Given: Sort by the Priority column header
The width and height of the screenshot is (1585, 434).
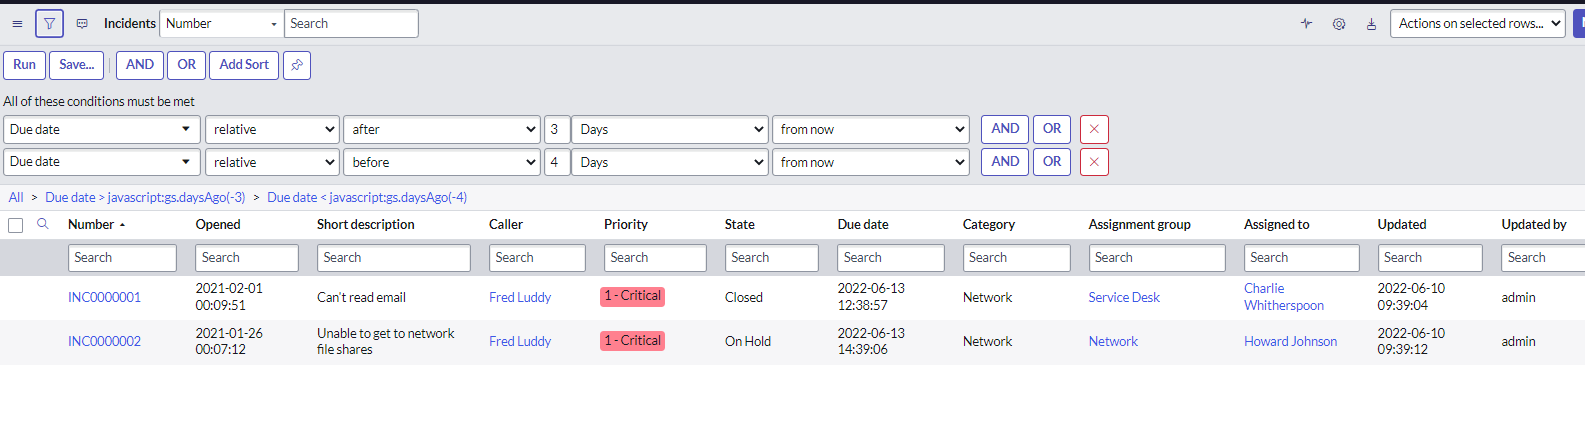Looking at the screenshot, I should point(626,224).
